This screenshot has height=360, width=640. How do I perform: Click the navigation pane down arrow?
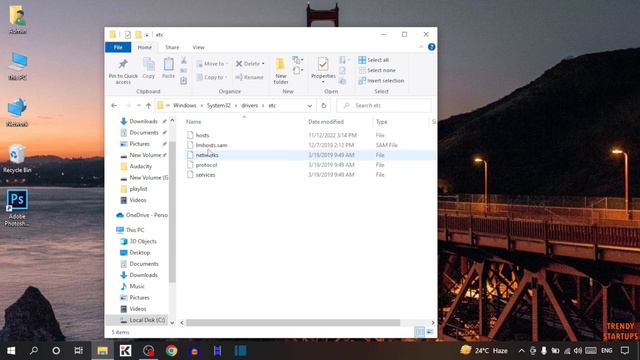[x=172, y=322]
